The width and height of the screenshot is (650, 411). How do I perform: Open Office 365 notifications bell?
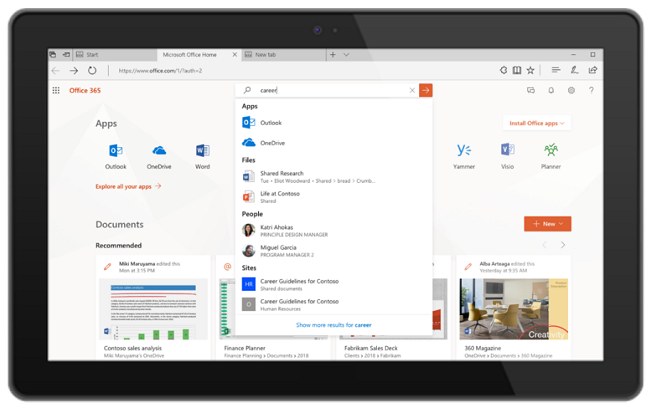[551, 90]
